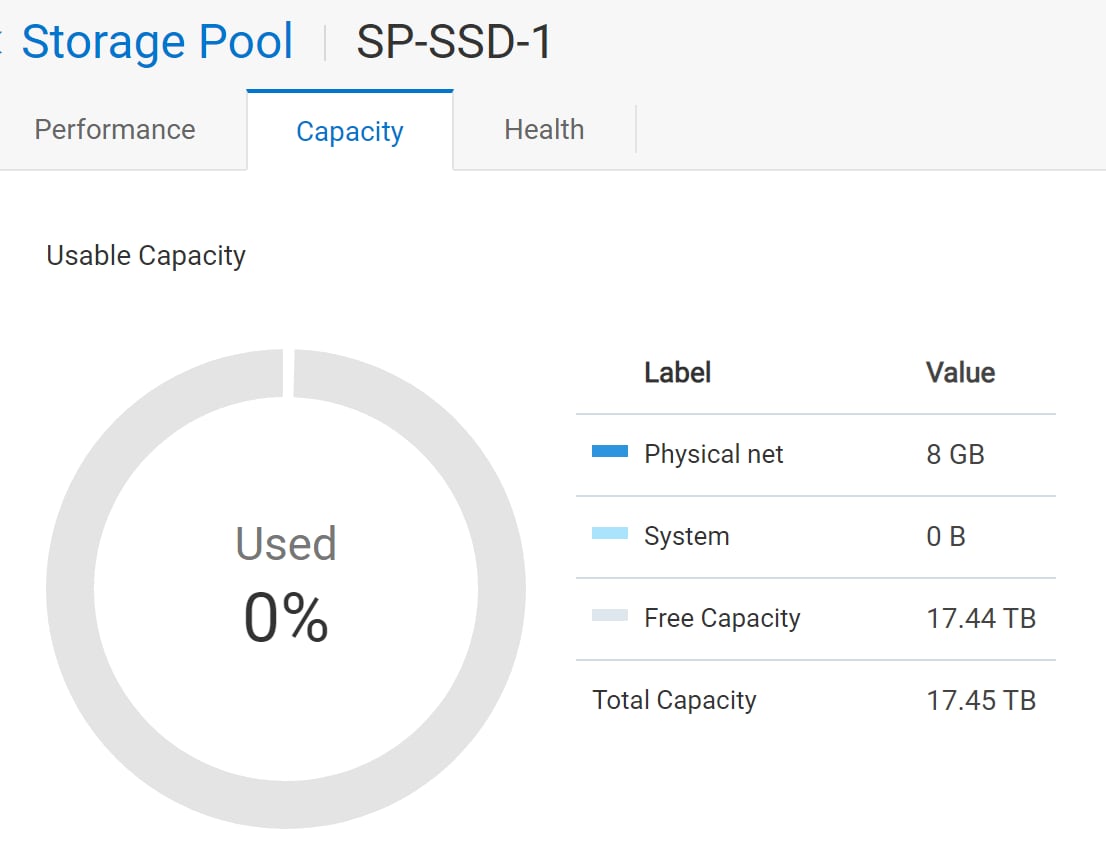
Task: Select the Total Capacity row label
Action: click(674, 700)
